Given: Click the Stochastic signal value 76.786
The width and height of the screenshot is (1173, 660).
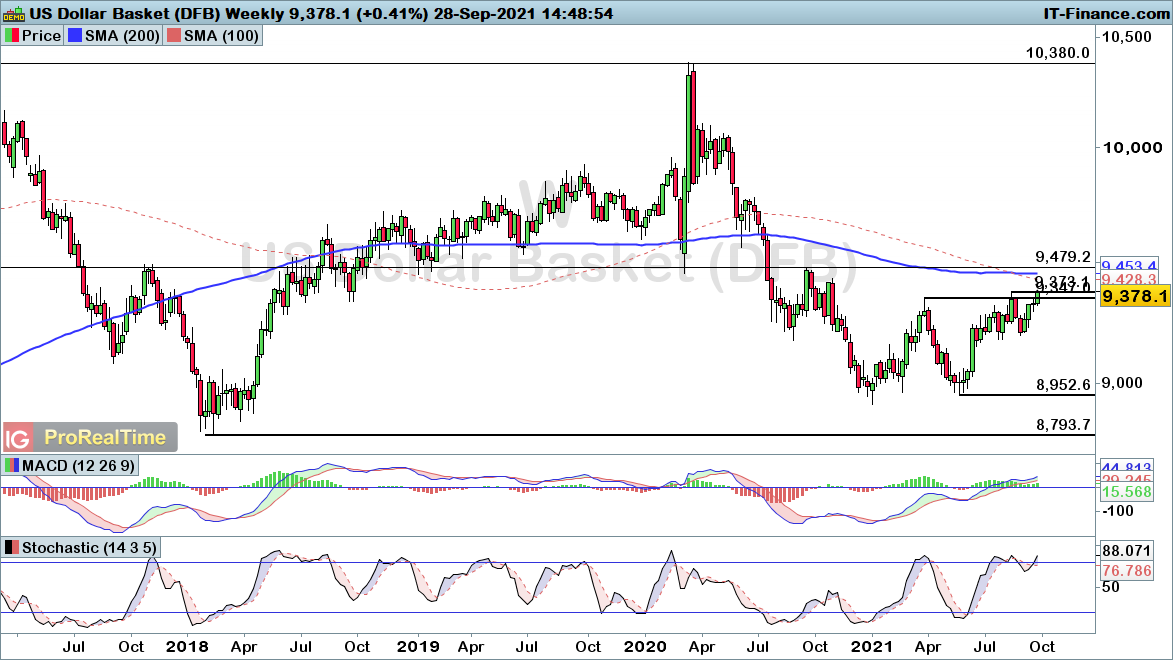Looking at the screenshot, I should click(1127, 571).
